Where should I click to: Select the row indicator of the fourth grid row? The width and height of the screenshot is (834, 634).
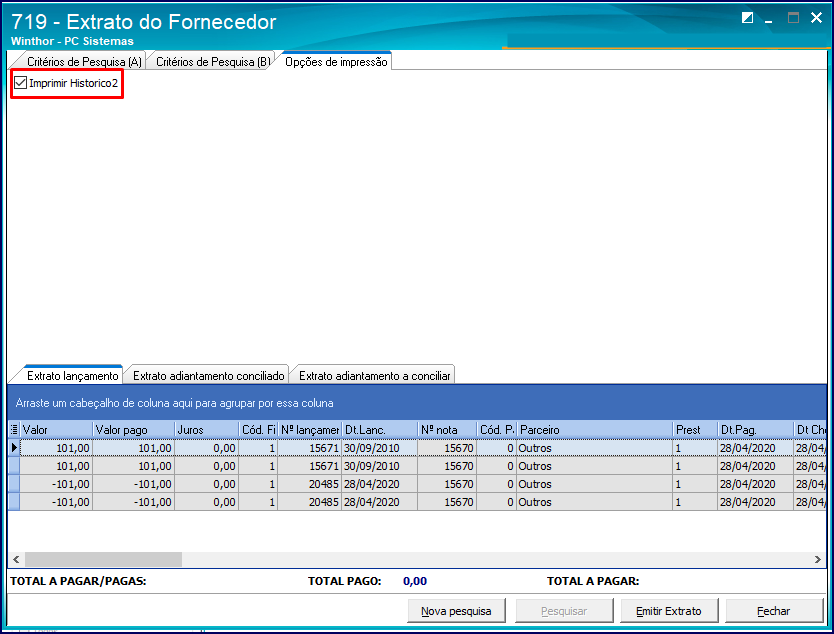14,502
